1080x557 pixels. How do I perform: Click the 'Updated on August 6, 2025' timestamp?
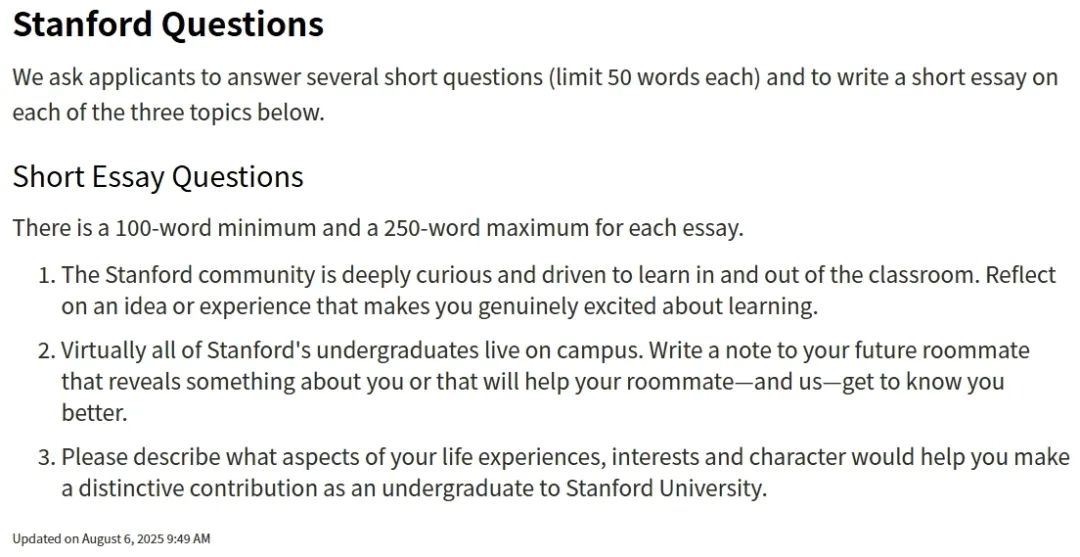[112, 539]
